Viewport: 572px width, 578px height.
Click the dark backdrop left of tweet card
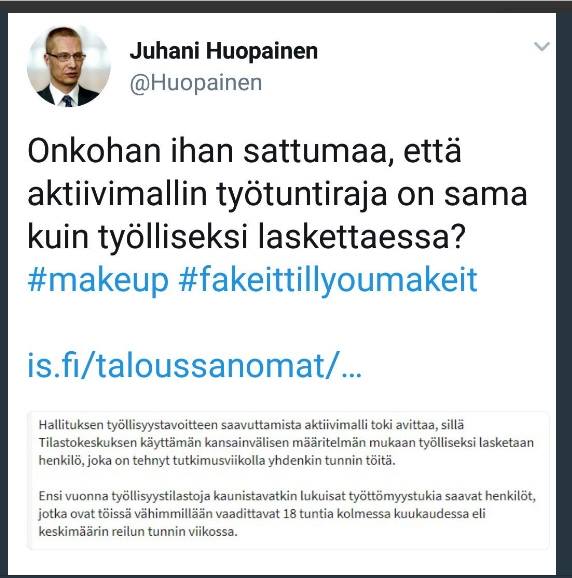click(4, 295)
